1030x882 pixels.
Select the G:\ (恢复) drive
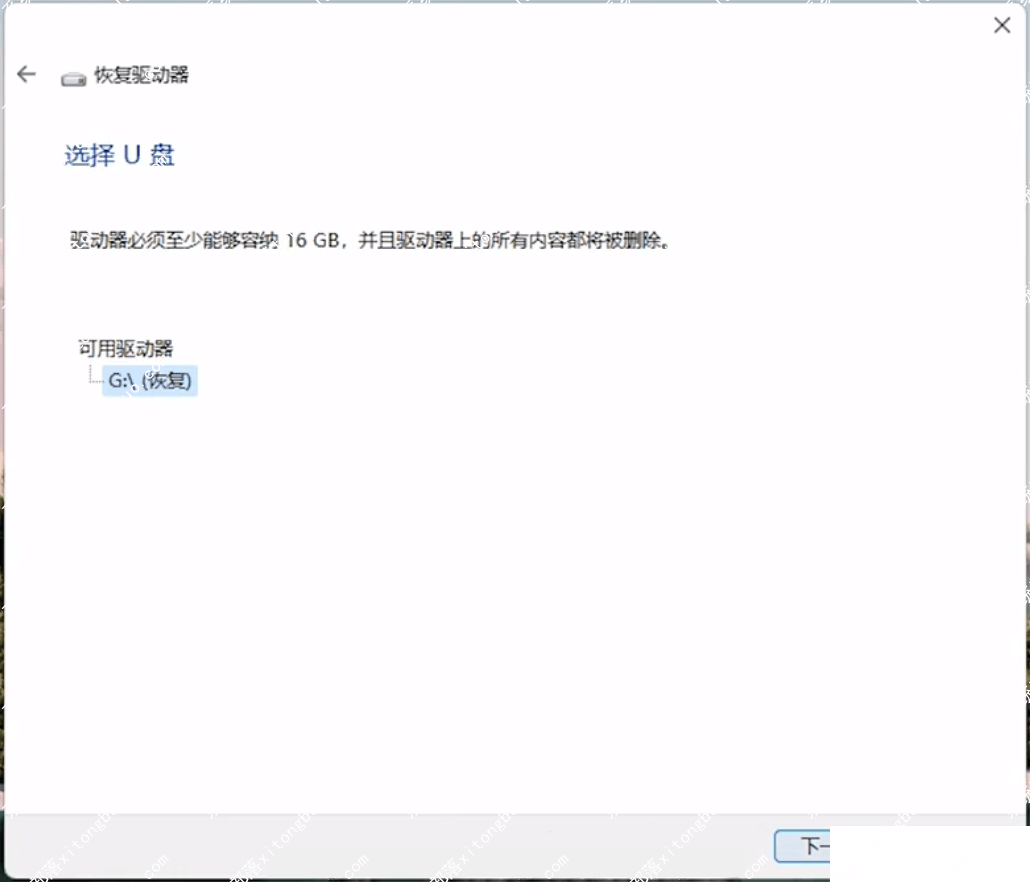pos(149,381)
